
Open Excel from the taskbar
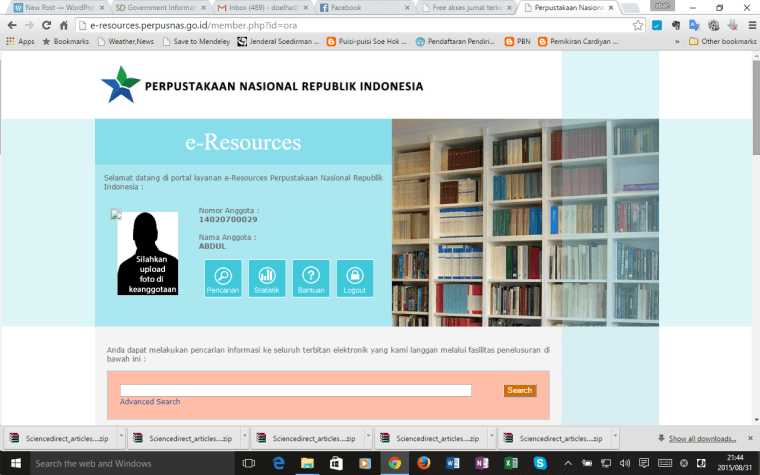tap(511, 463)
